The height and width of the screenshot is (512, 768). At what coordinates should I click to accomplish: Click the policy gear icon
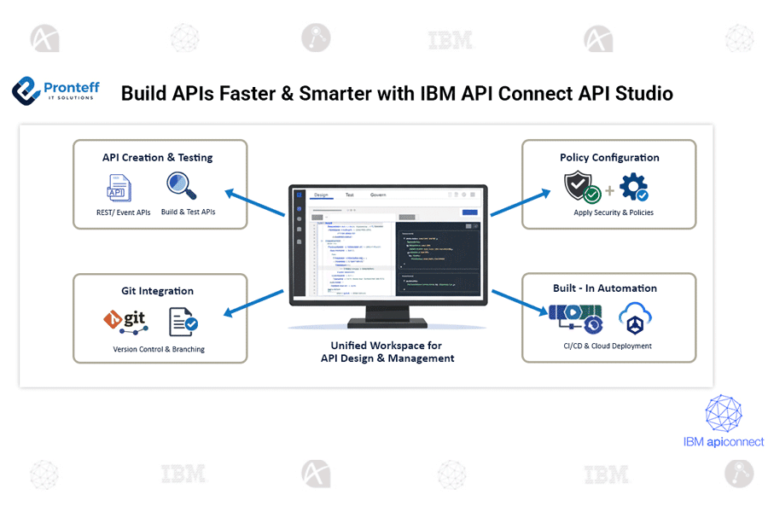point(634,187)
